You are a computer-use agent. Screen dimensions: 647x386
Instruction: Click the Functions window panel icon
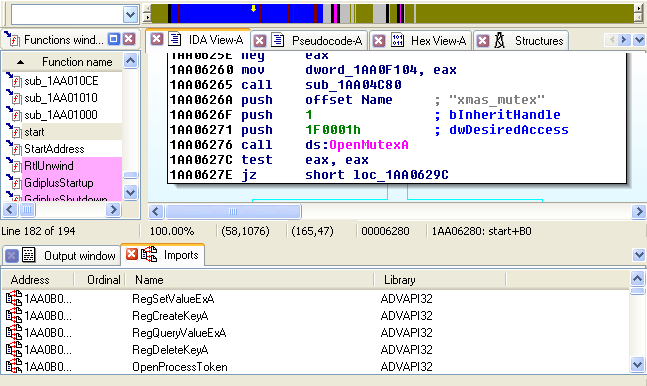tap(12, 39)
